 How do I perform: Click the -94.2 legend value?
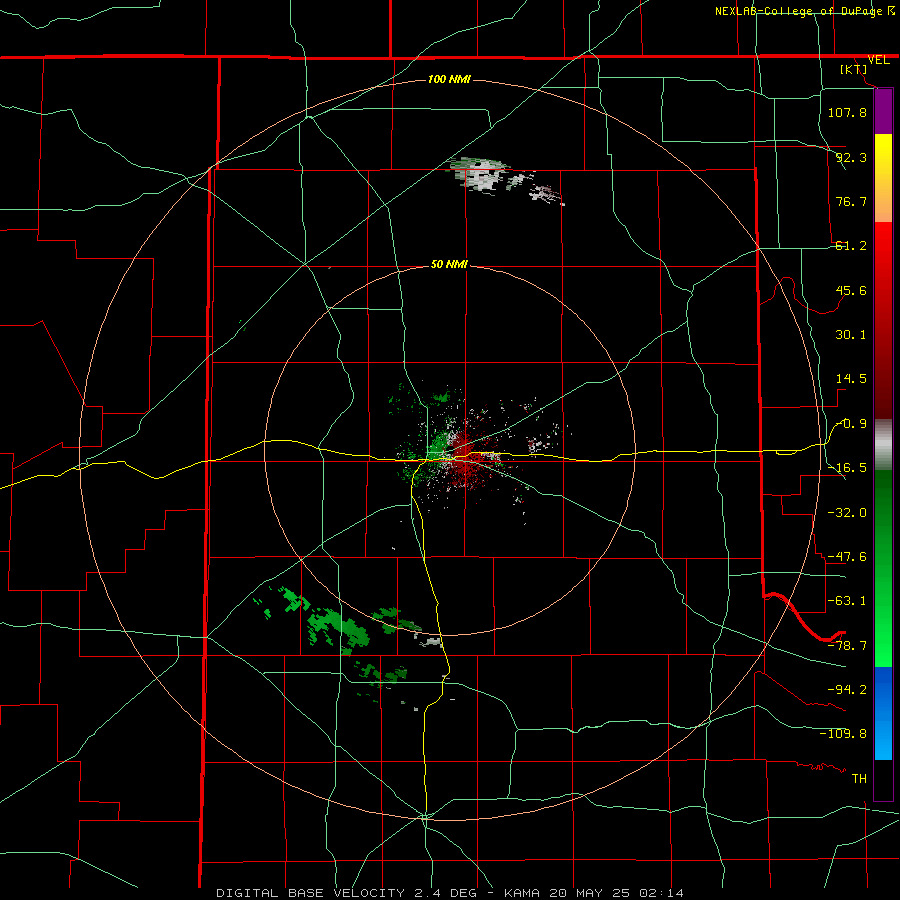coord(847,689)
